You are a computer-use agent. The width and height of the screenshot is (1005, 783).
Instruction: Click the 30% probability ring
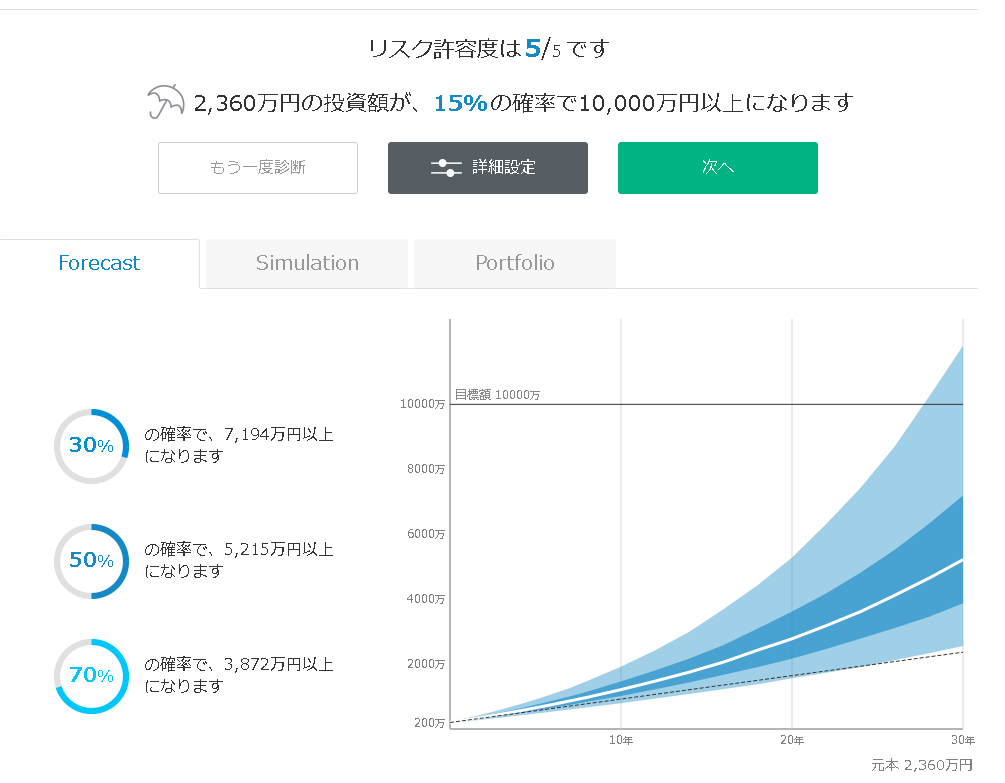point(92,446)
